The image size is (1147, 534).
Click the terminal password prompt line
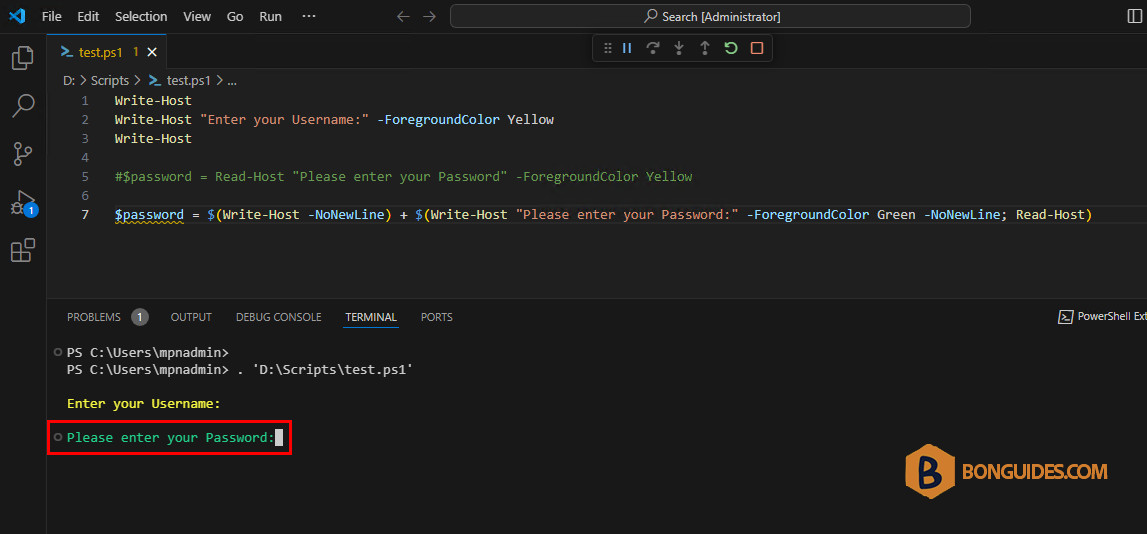pos(170,437)
